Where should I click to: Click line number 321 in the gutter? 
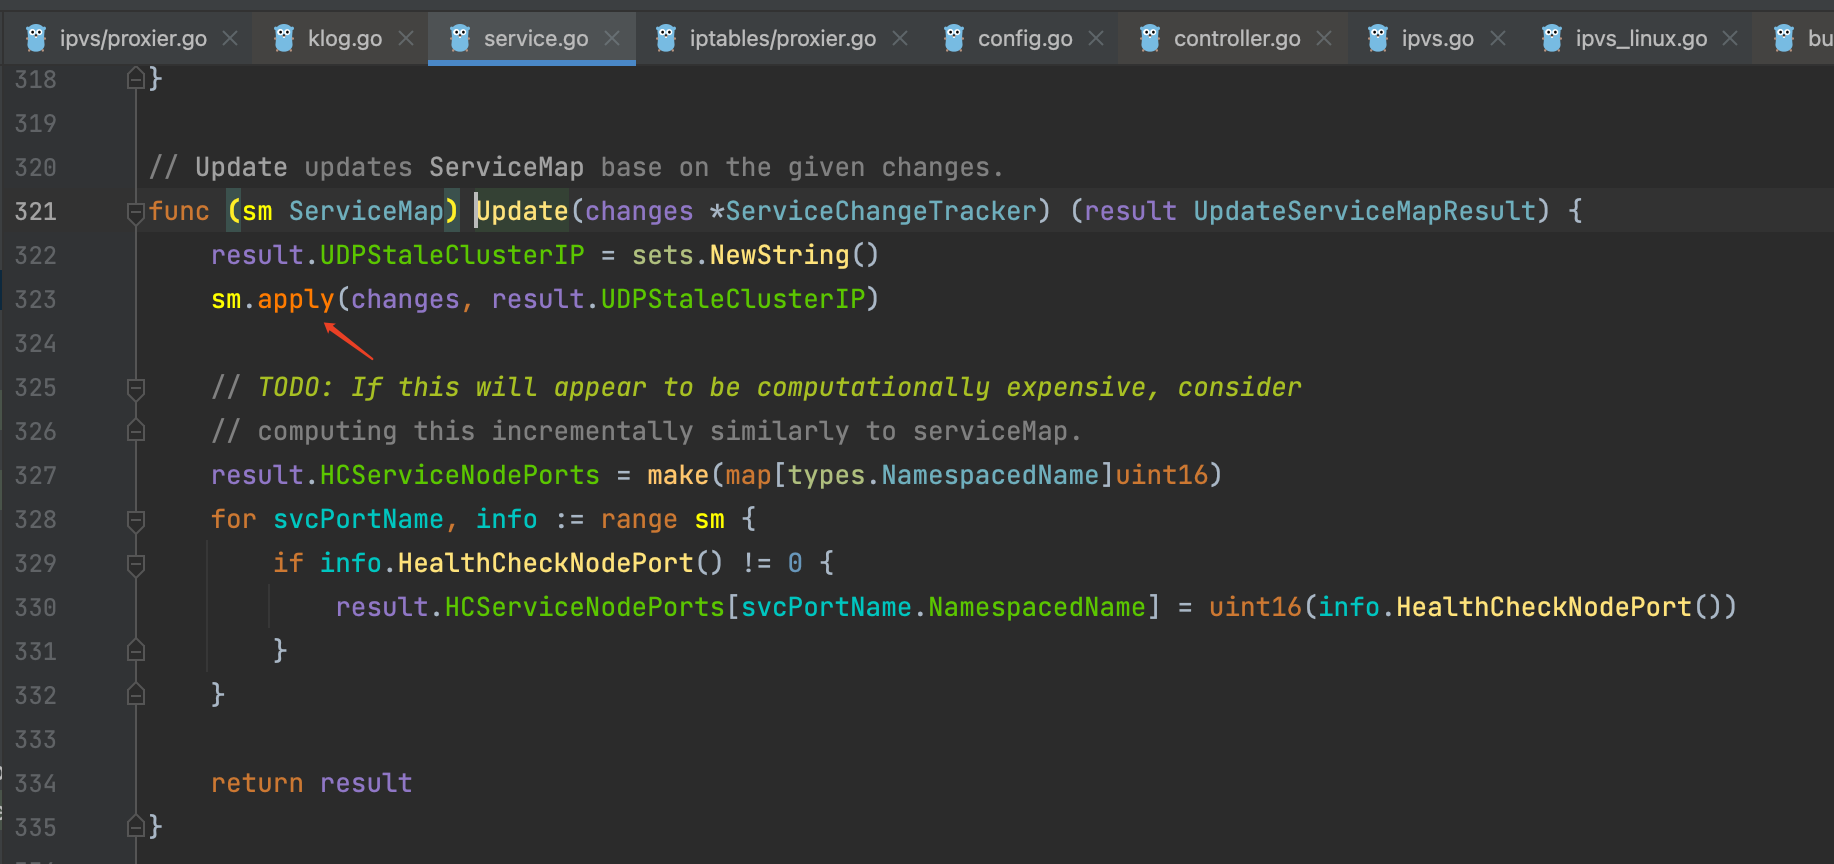[x=35, y=211]
